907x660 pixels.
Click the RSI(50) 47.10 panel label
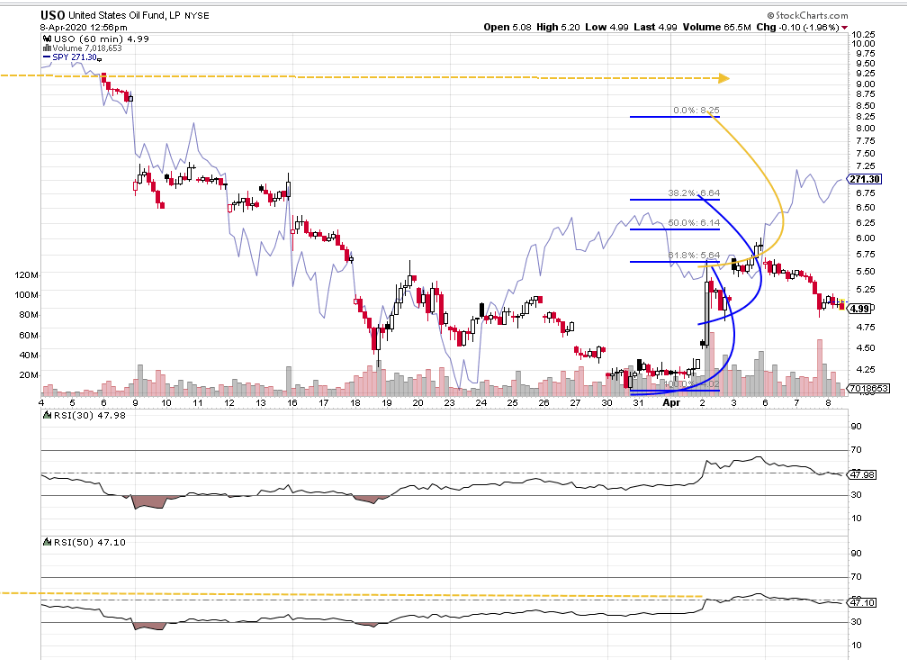click(x=90, y=543)
